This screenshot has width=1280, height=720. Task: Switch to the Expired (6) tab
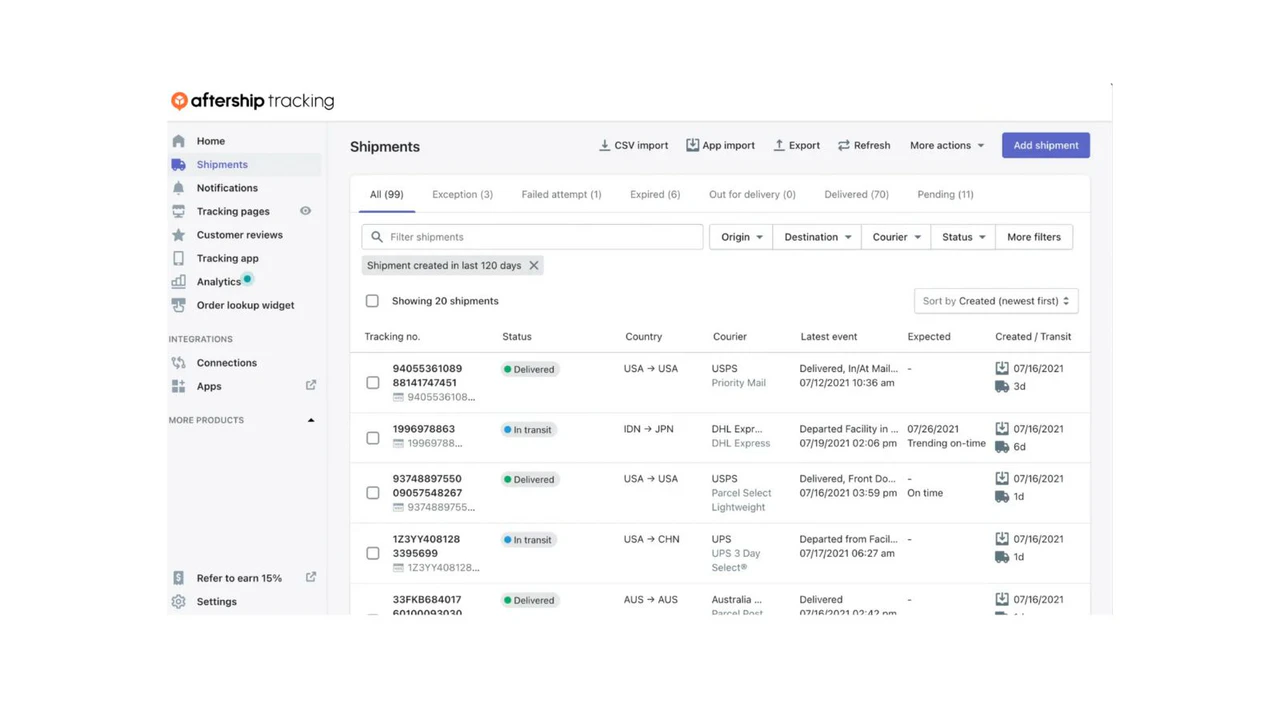pyautogui.click(x=655, y=194)
